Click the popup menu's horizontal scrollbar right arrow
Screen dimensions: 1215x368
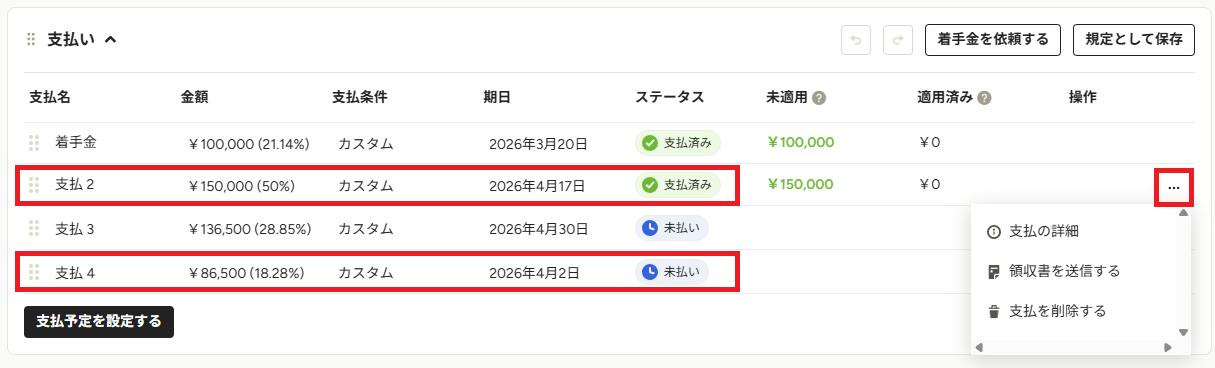1168,347
